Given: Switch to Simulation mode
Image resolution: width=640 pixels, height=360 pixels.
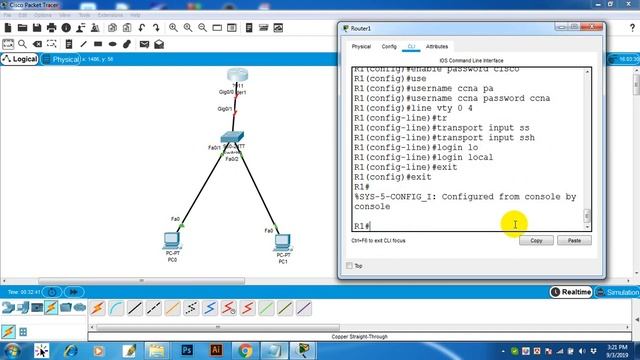Looking at the screenshot, I should [x=618, y=292].
